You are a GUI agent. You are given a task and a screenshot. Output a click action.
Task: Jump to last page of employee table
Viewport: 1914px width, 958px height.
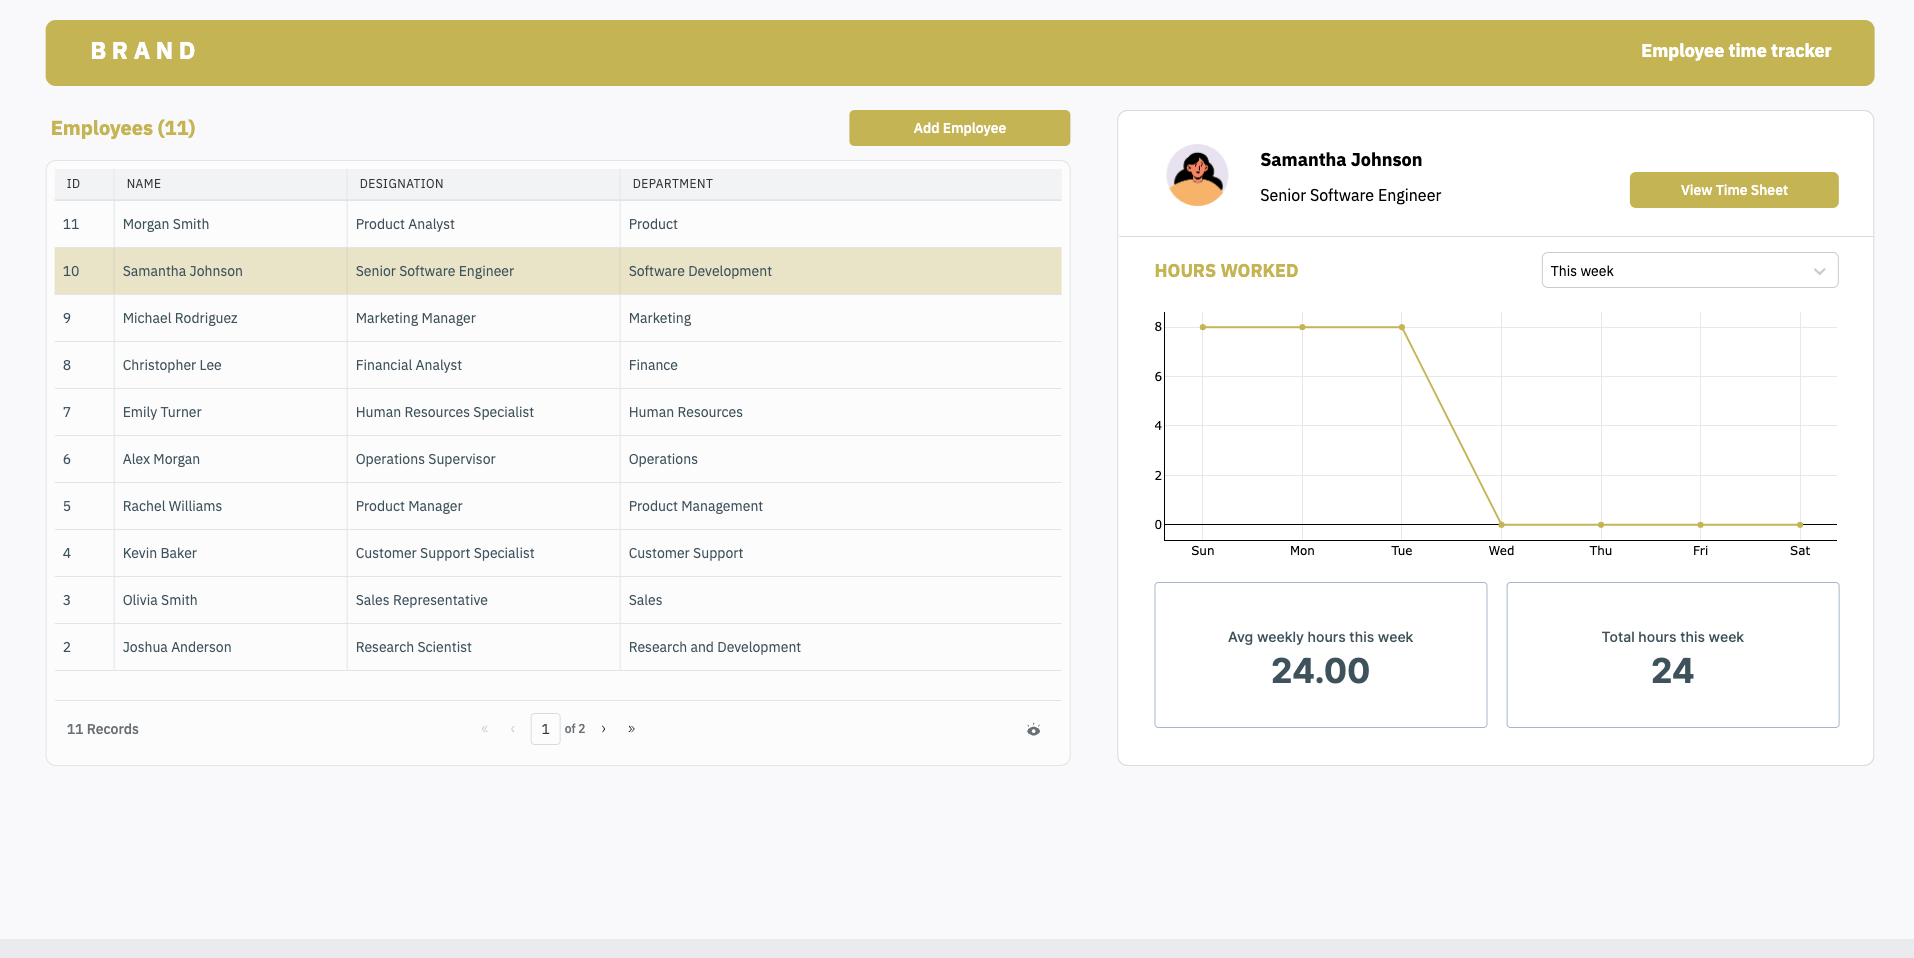point(631,729)
